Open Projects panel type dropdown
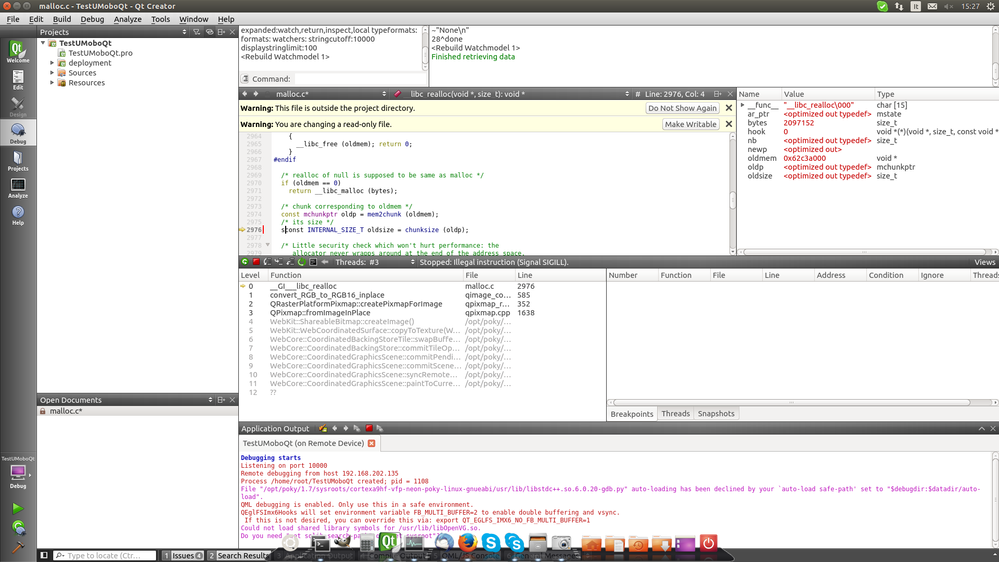The width and height of the screenshot is (999, 562). [113, 32]
